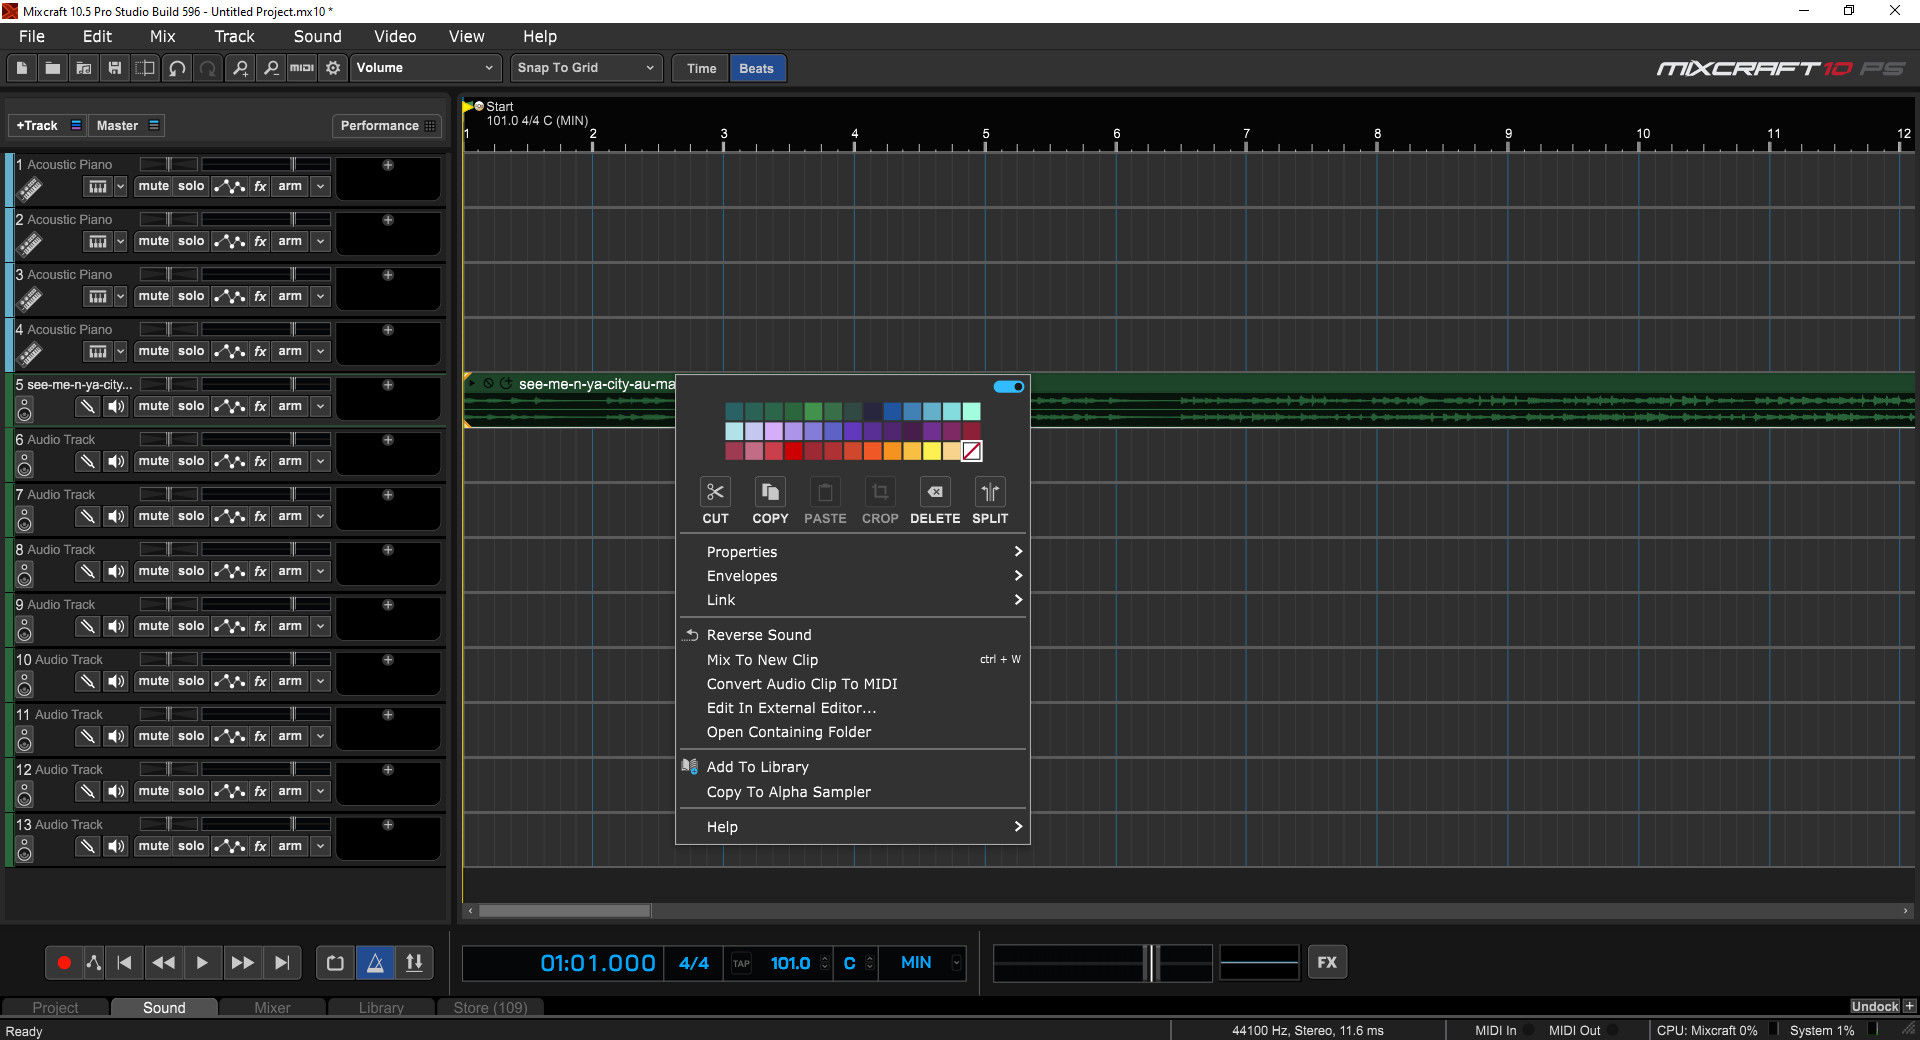This screenshot has width=1920, height=1040.
Task: Click the save project disk icon
Action: click(x=115, y=68)
